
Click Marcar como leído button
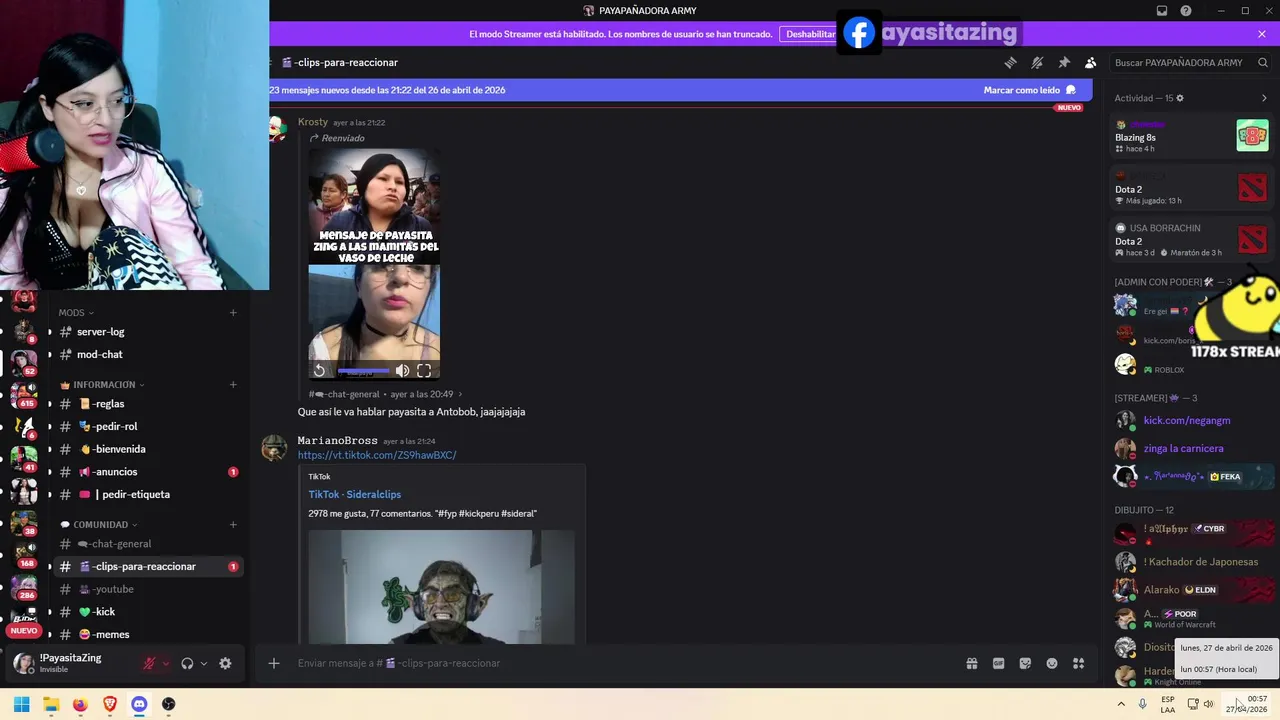[x=1030, y=90]
